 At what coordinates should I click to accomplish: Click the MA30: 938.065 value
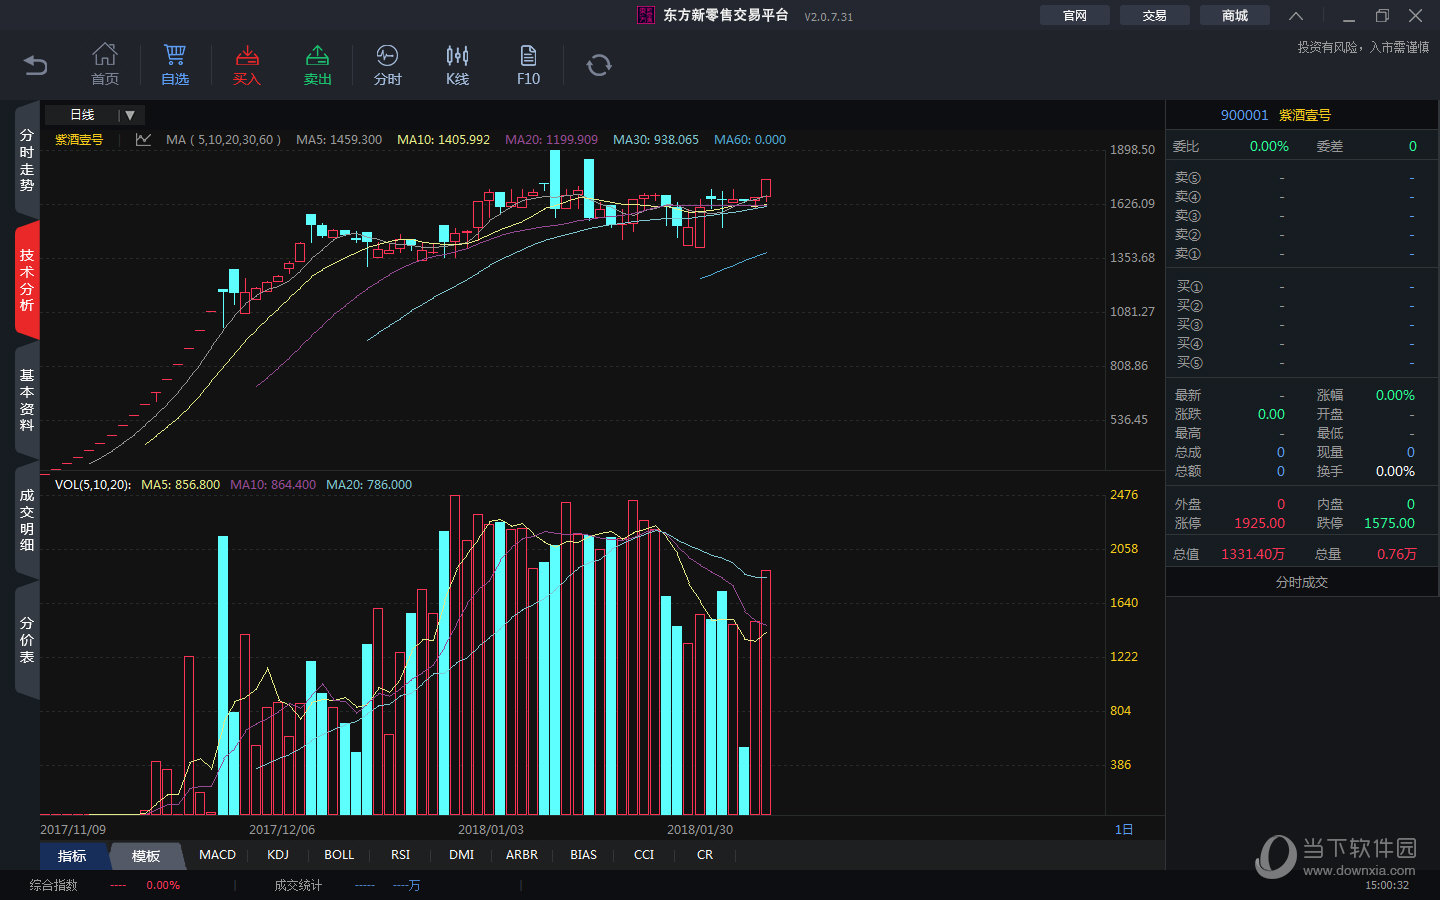(656, 140)
